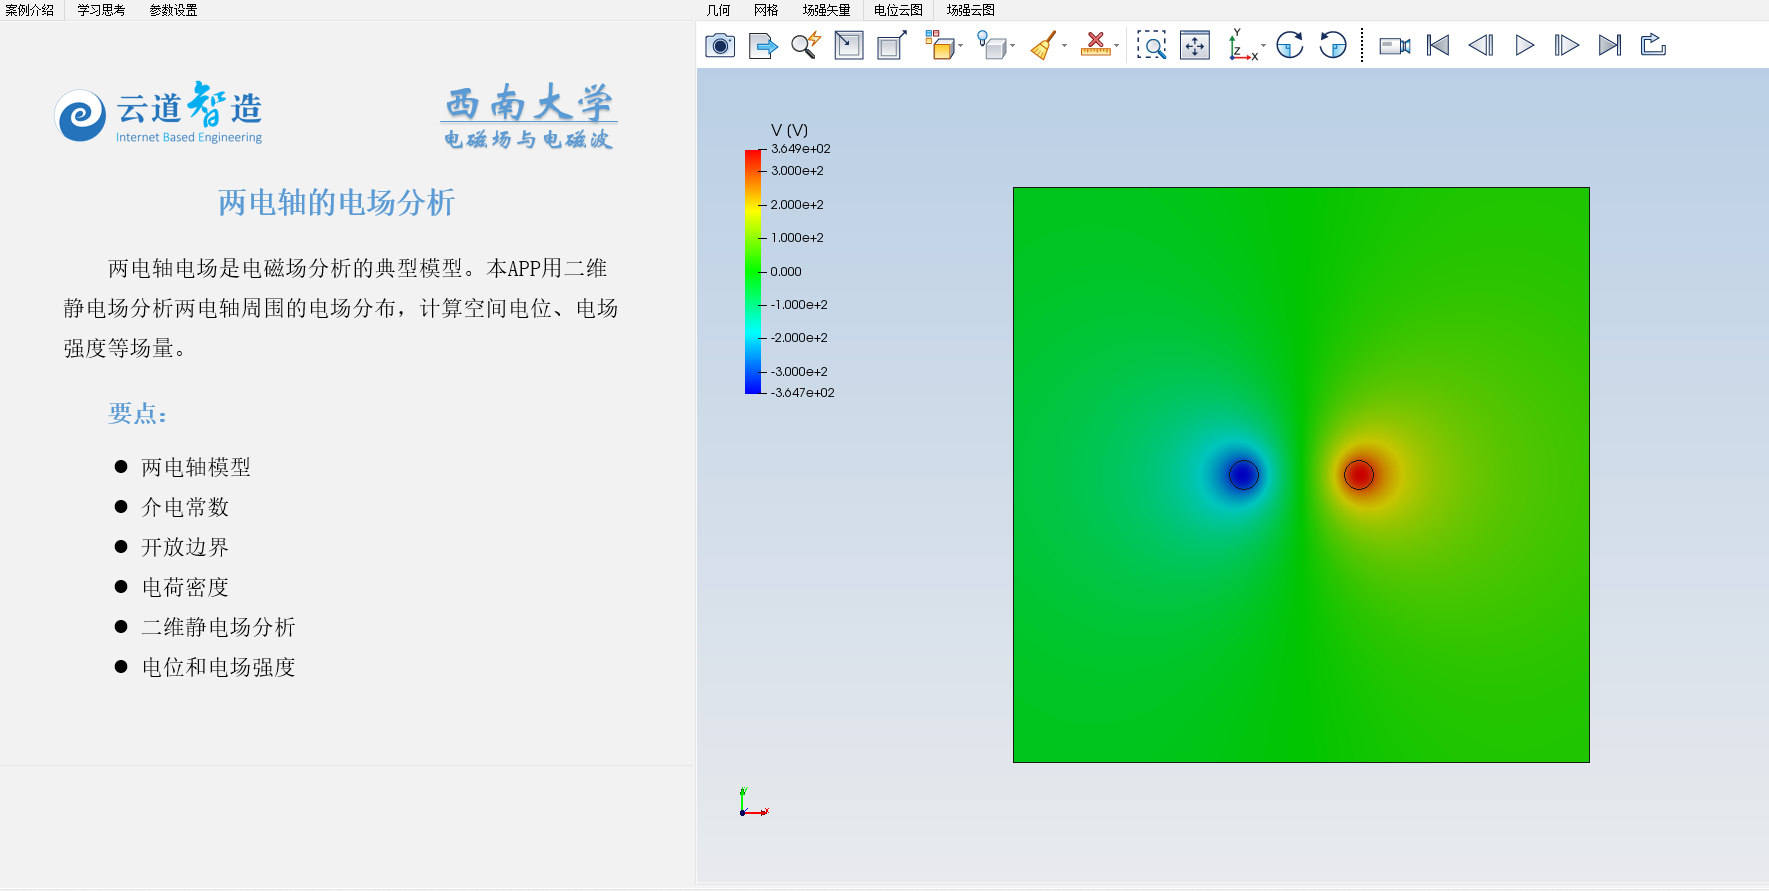Open the yellow cube icon dropdown arrow
The height and width of the screenshot is (891, 1769).
click(960, 46)
